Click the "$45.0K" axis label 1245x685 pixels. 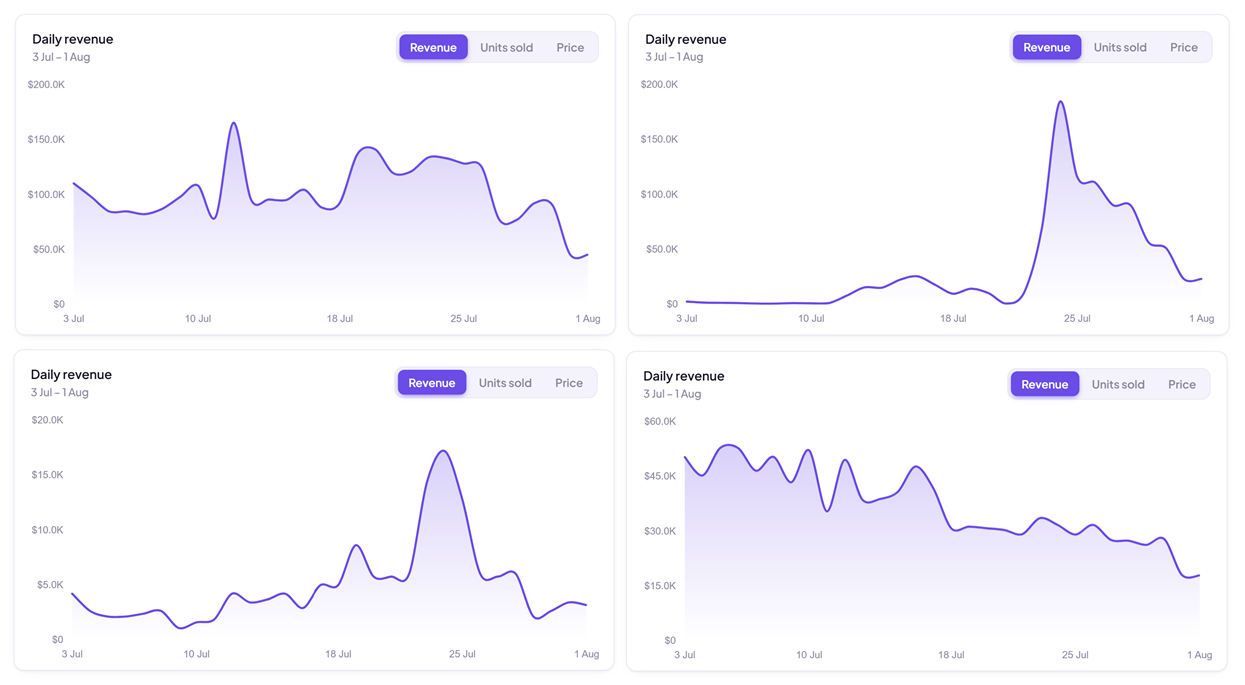coord(660,476)
